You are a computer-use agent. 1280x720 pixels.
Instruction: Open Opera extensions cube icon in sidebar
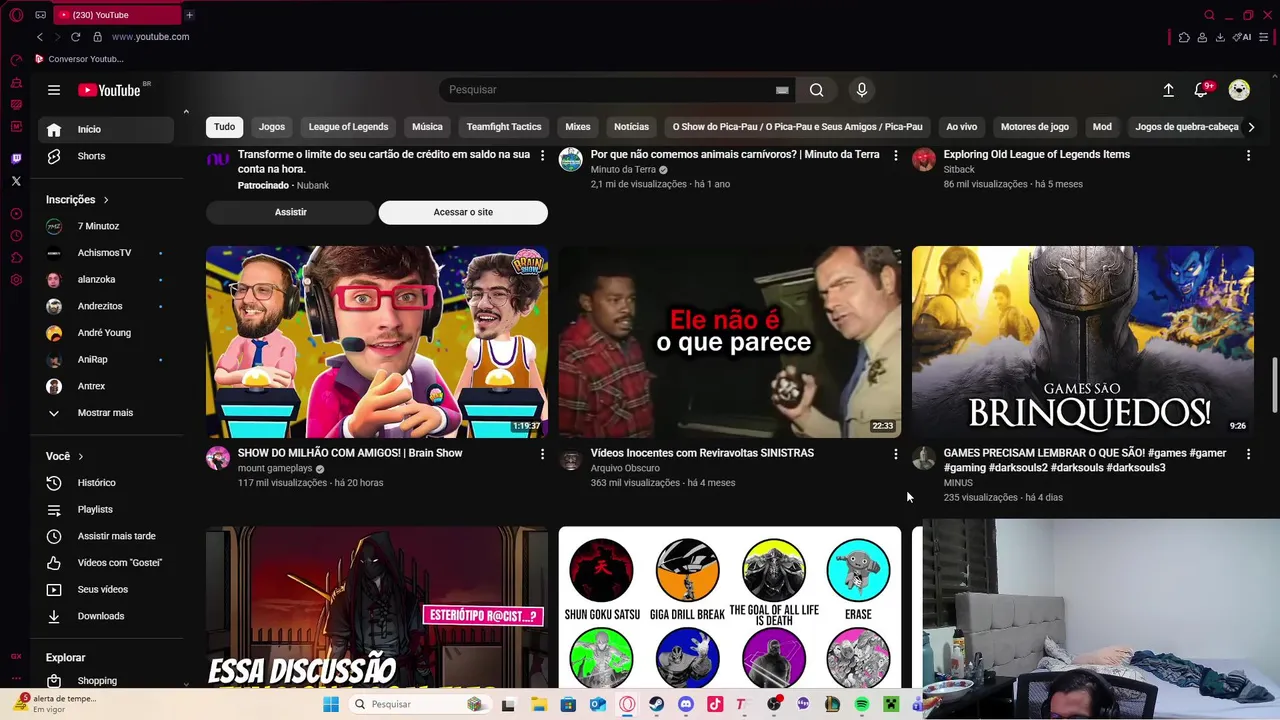coord(16,258)
